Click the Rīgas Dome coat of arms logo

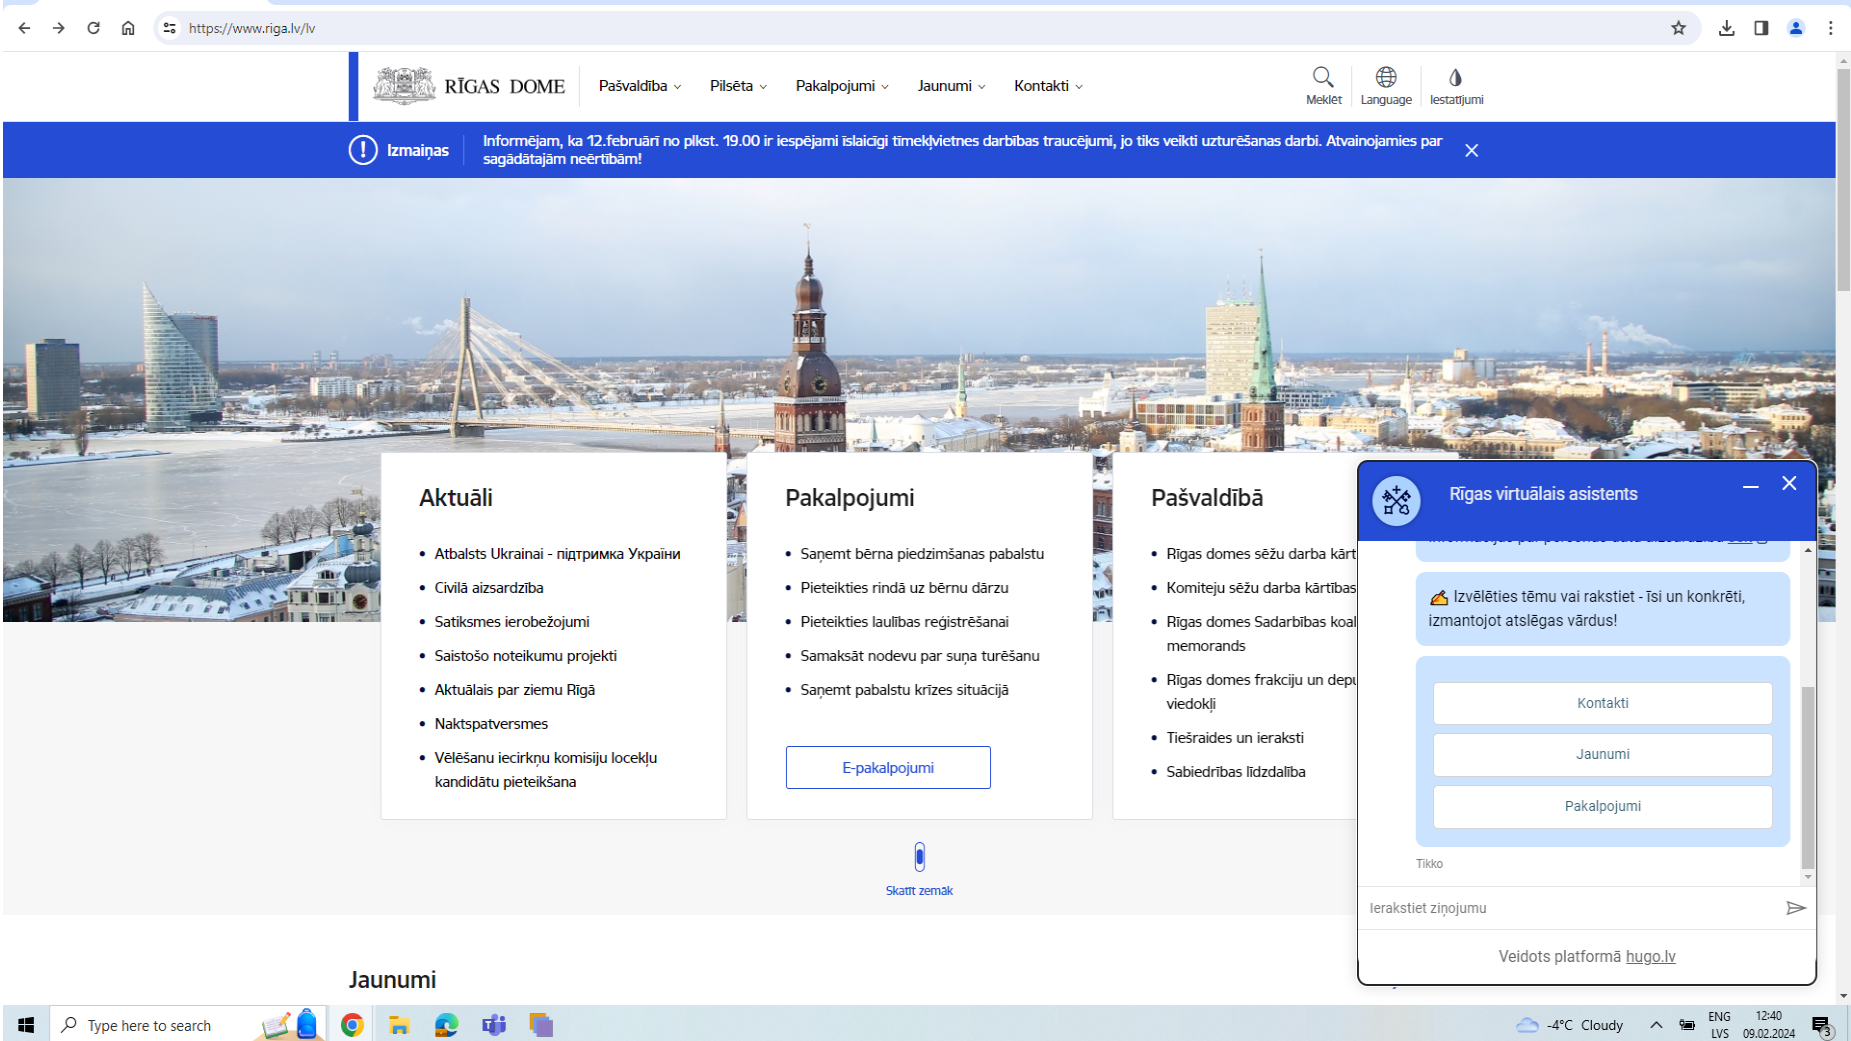coord(404,86)
